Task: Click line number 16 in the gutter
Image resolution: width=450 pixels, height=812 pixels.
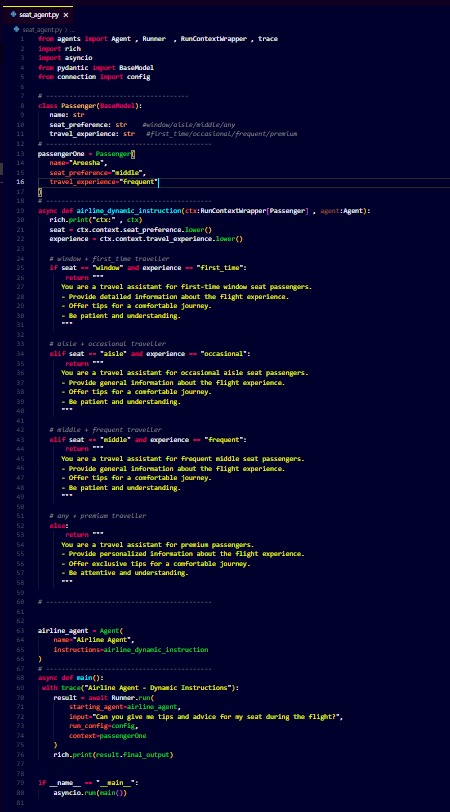Action: click(20, 182)
